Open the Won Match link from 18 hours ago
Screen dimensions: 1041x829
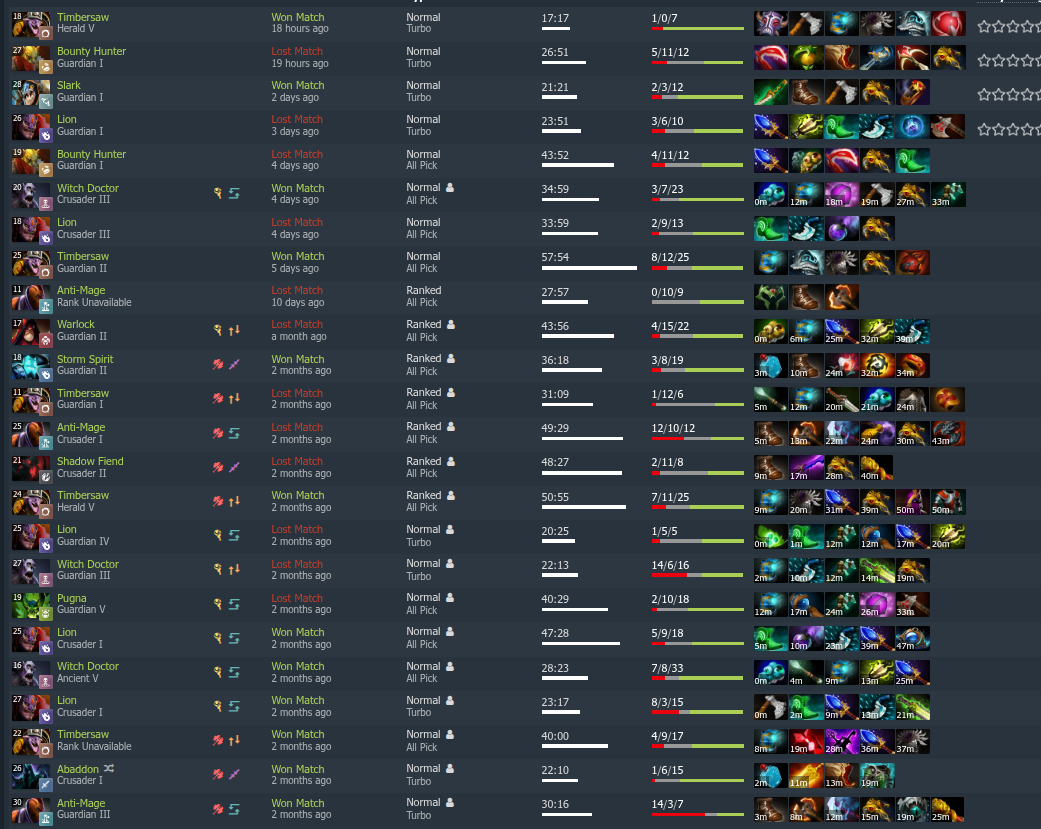point(297,17)
